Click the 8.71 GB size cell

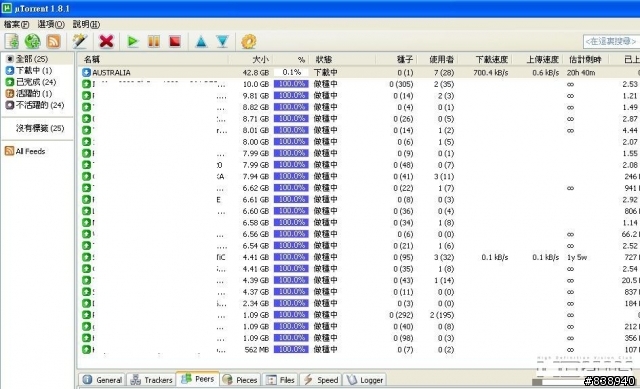pyautogui.click(x=256, y=119)
